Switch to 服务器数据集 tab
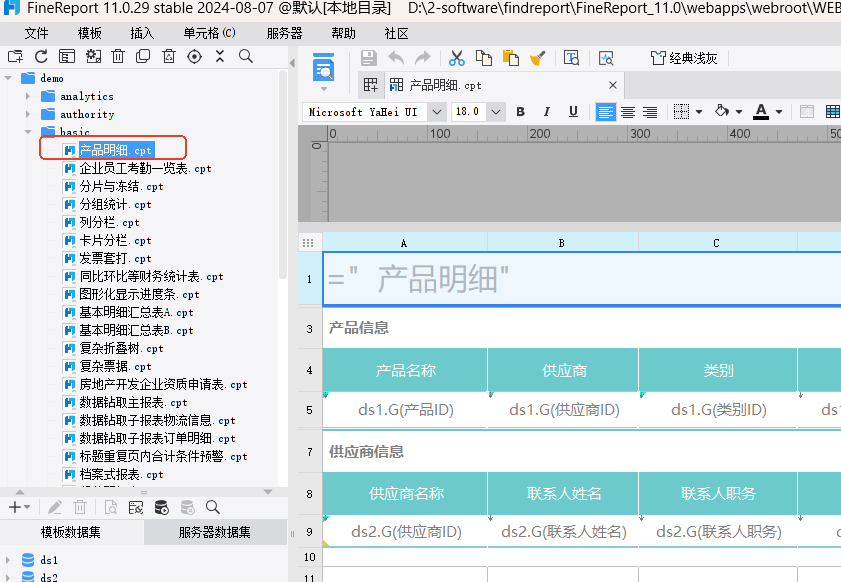 click(x=215, y=532)
